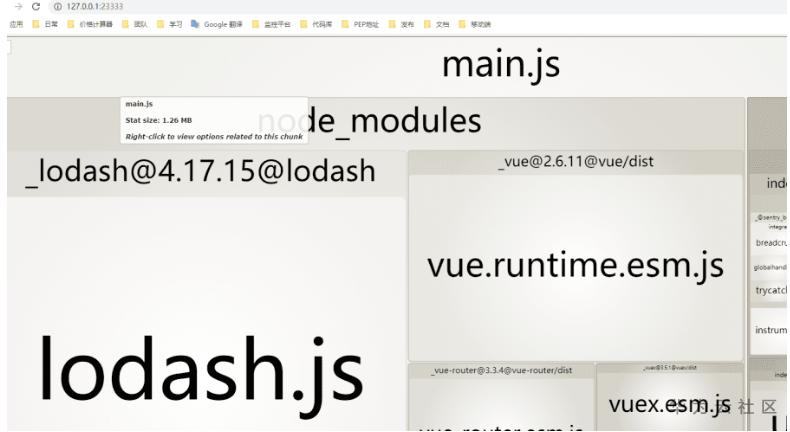The width and height of the screenshot is (790, 432).
Task: Click the instrument module block
Action: (x=770, y=330)
